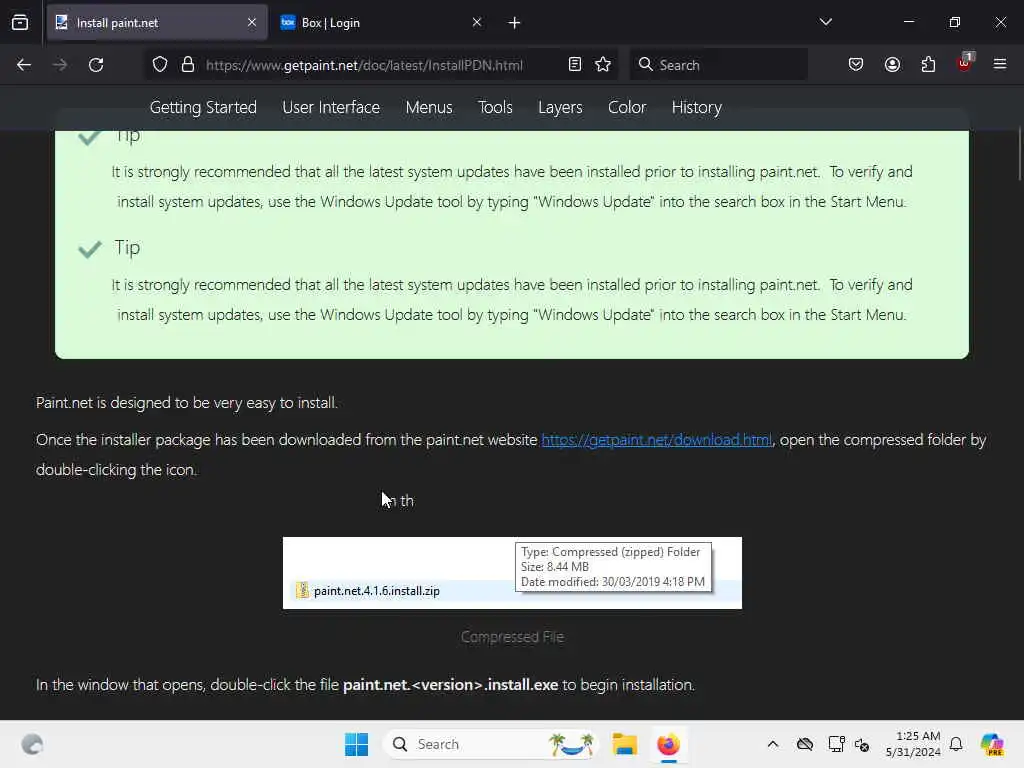This screenshot has width=1024, height=768.
Task: Click the page vertical scrollbar thumb
Action: [1020, 155]
